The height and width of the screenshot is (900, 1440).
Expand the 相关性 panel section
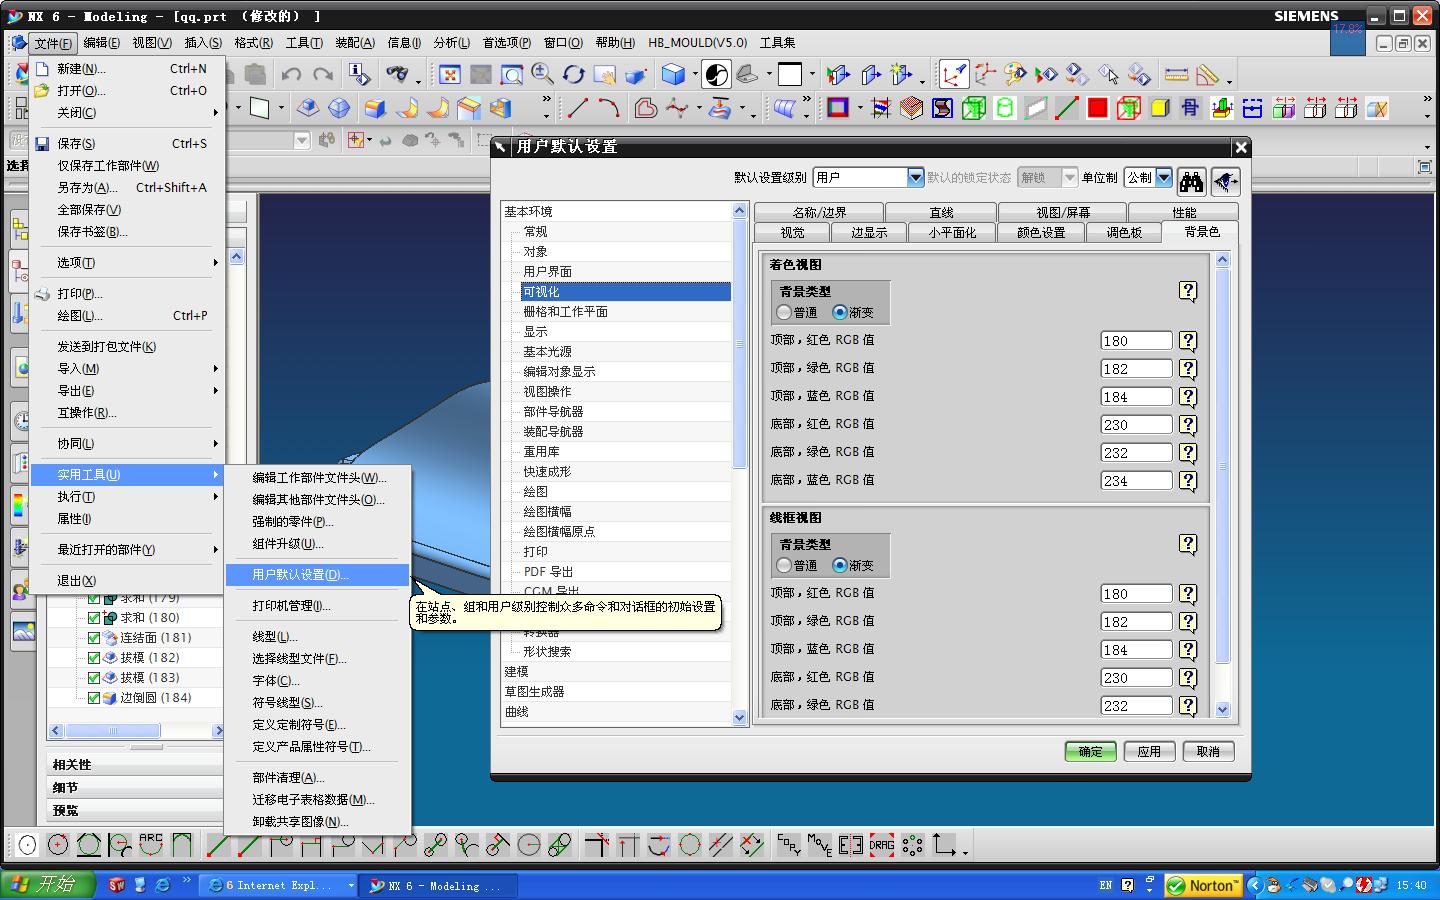coord(136,764)
